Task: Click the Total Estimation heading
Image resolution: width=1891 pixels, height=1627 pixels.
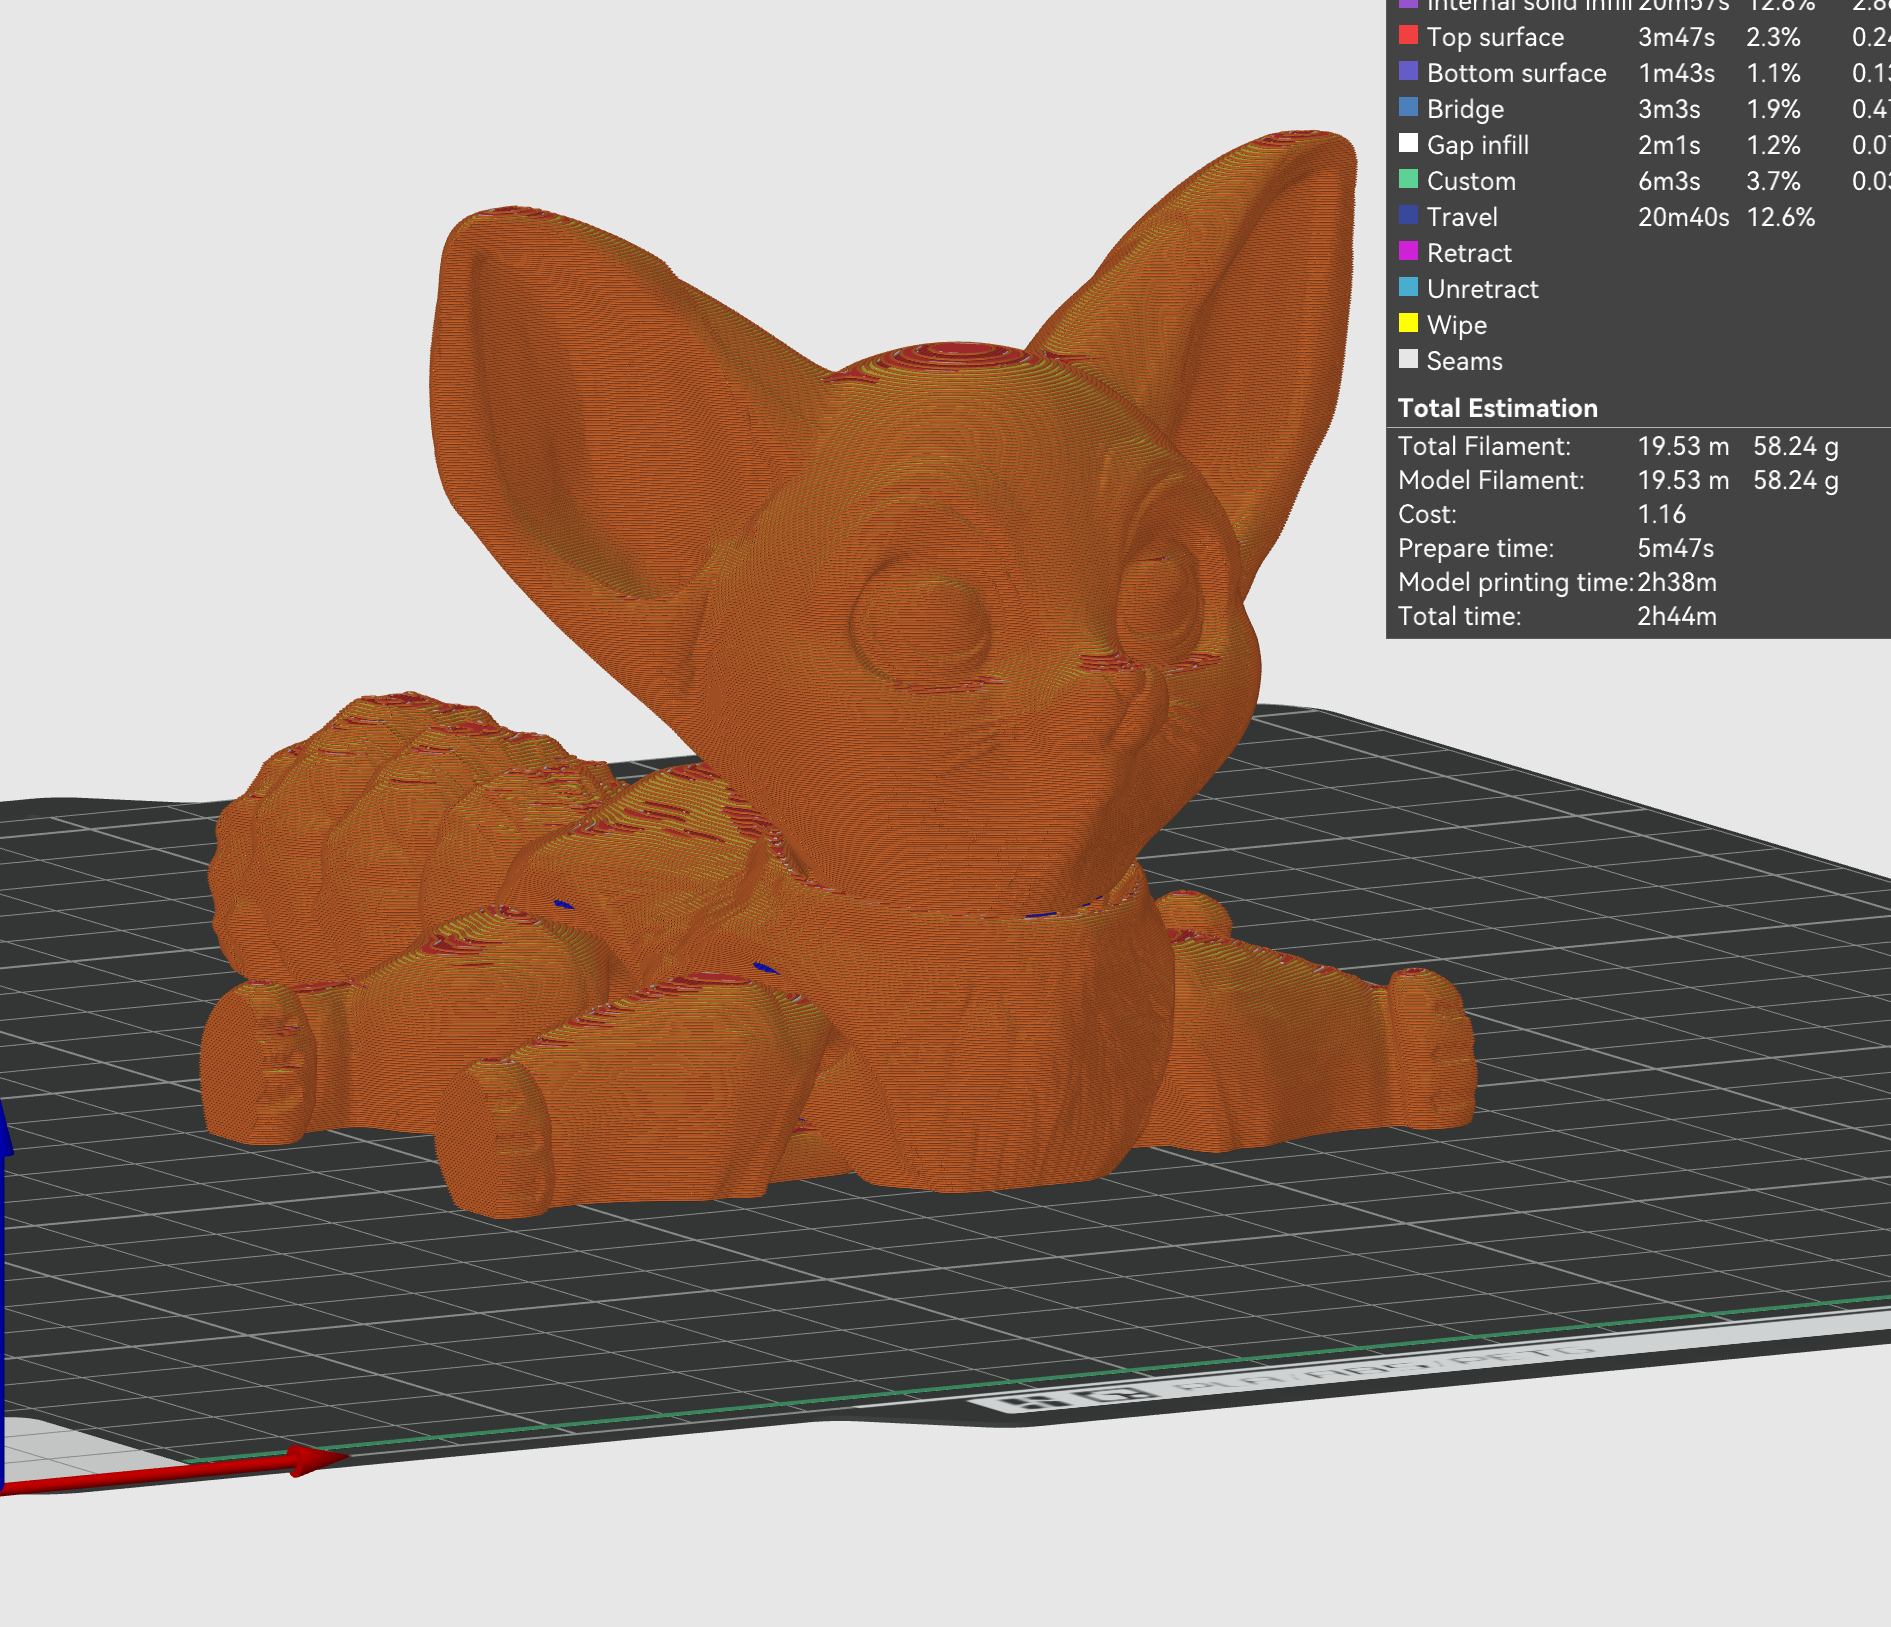Action: 1497,408
